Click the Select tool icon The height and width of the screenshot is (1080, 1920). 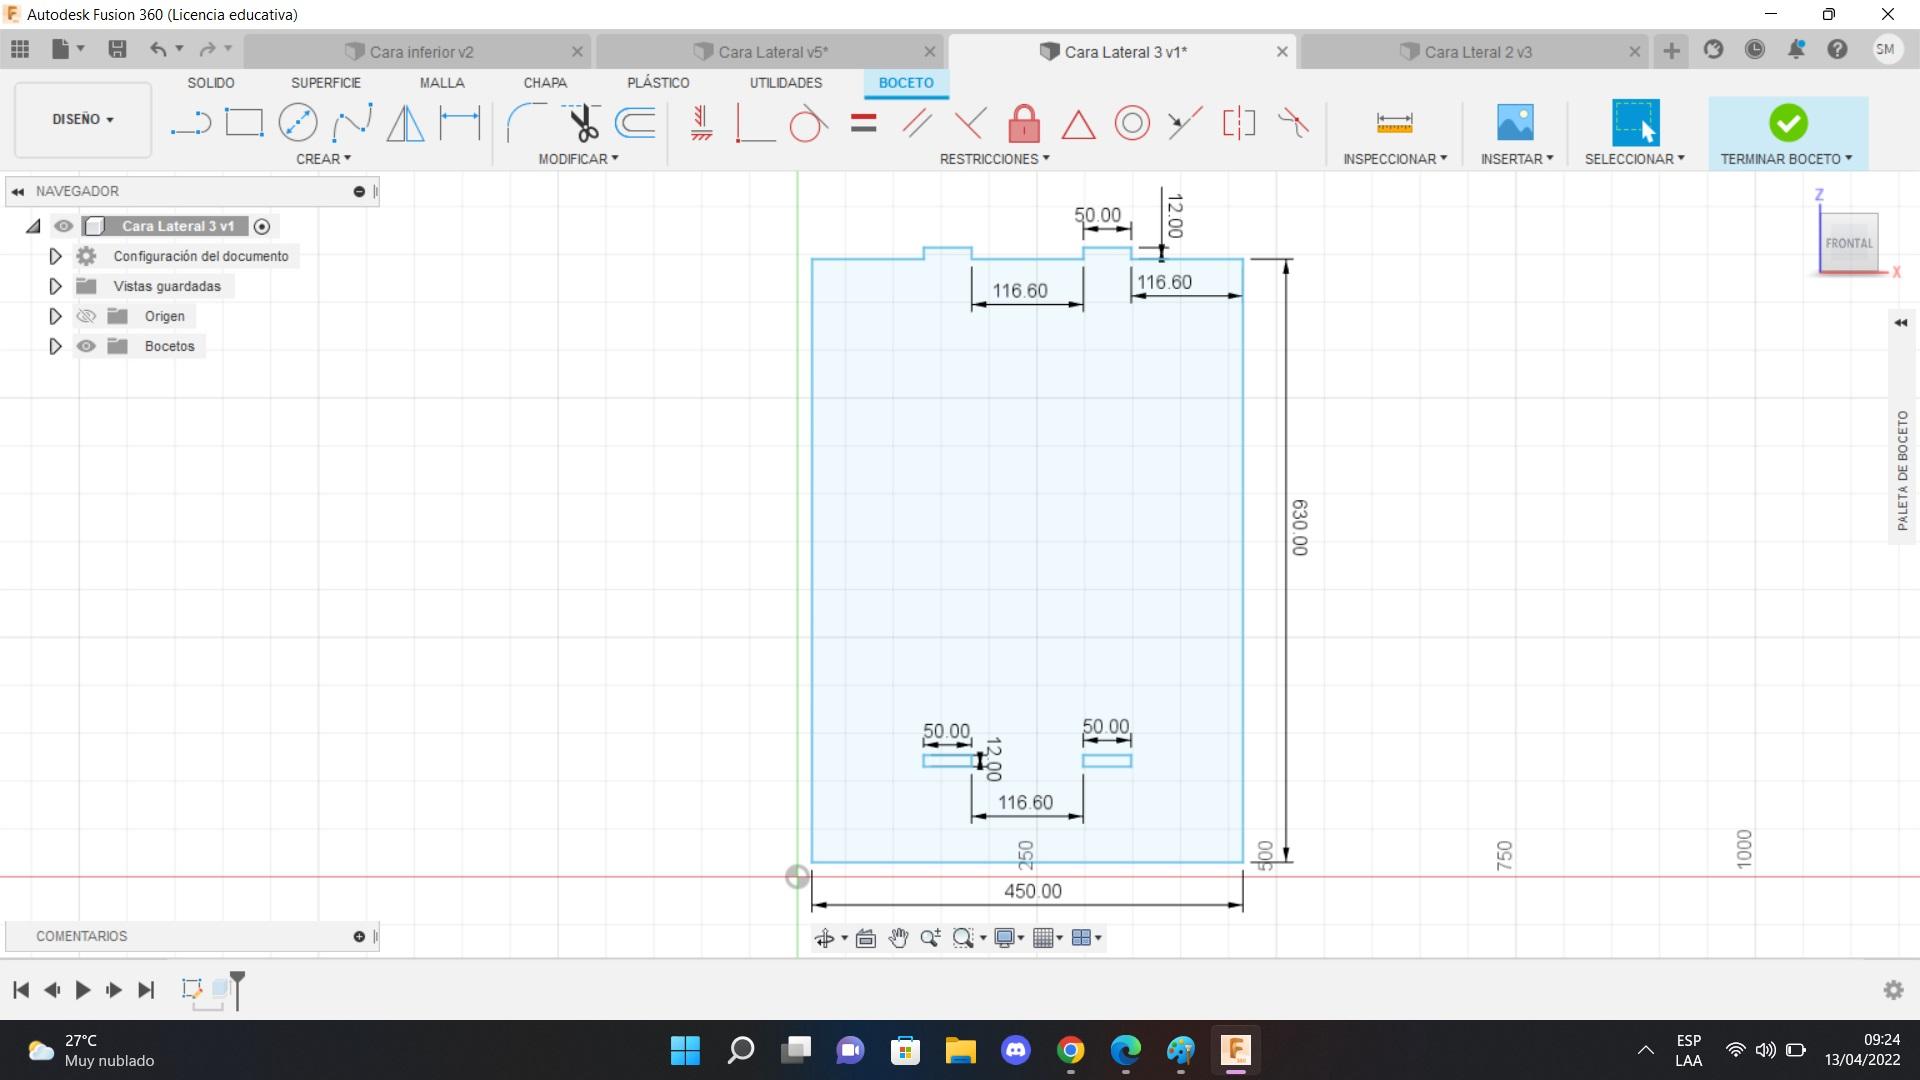1635,122
